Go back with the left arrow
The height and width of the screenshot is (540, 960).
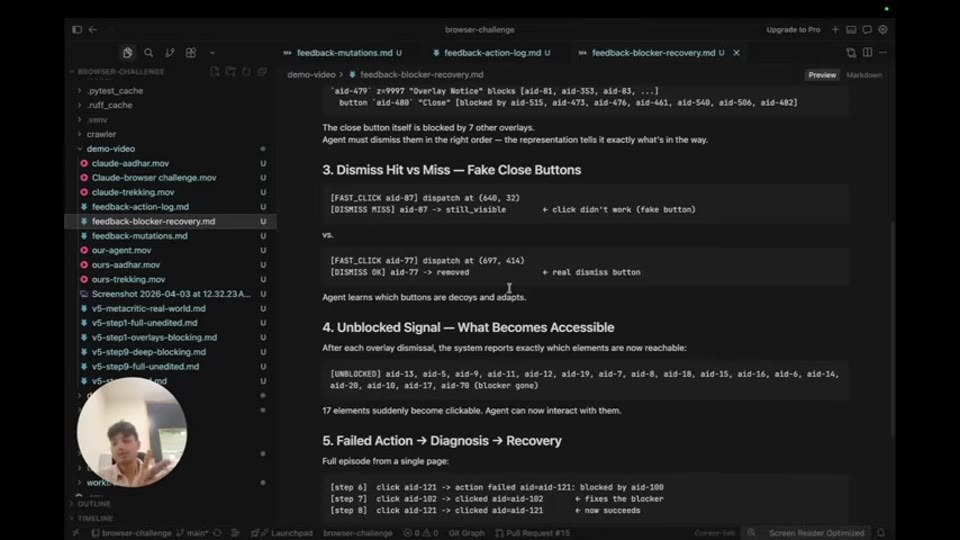[93, 29]
